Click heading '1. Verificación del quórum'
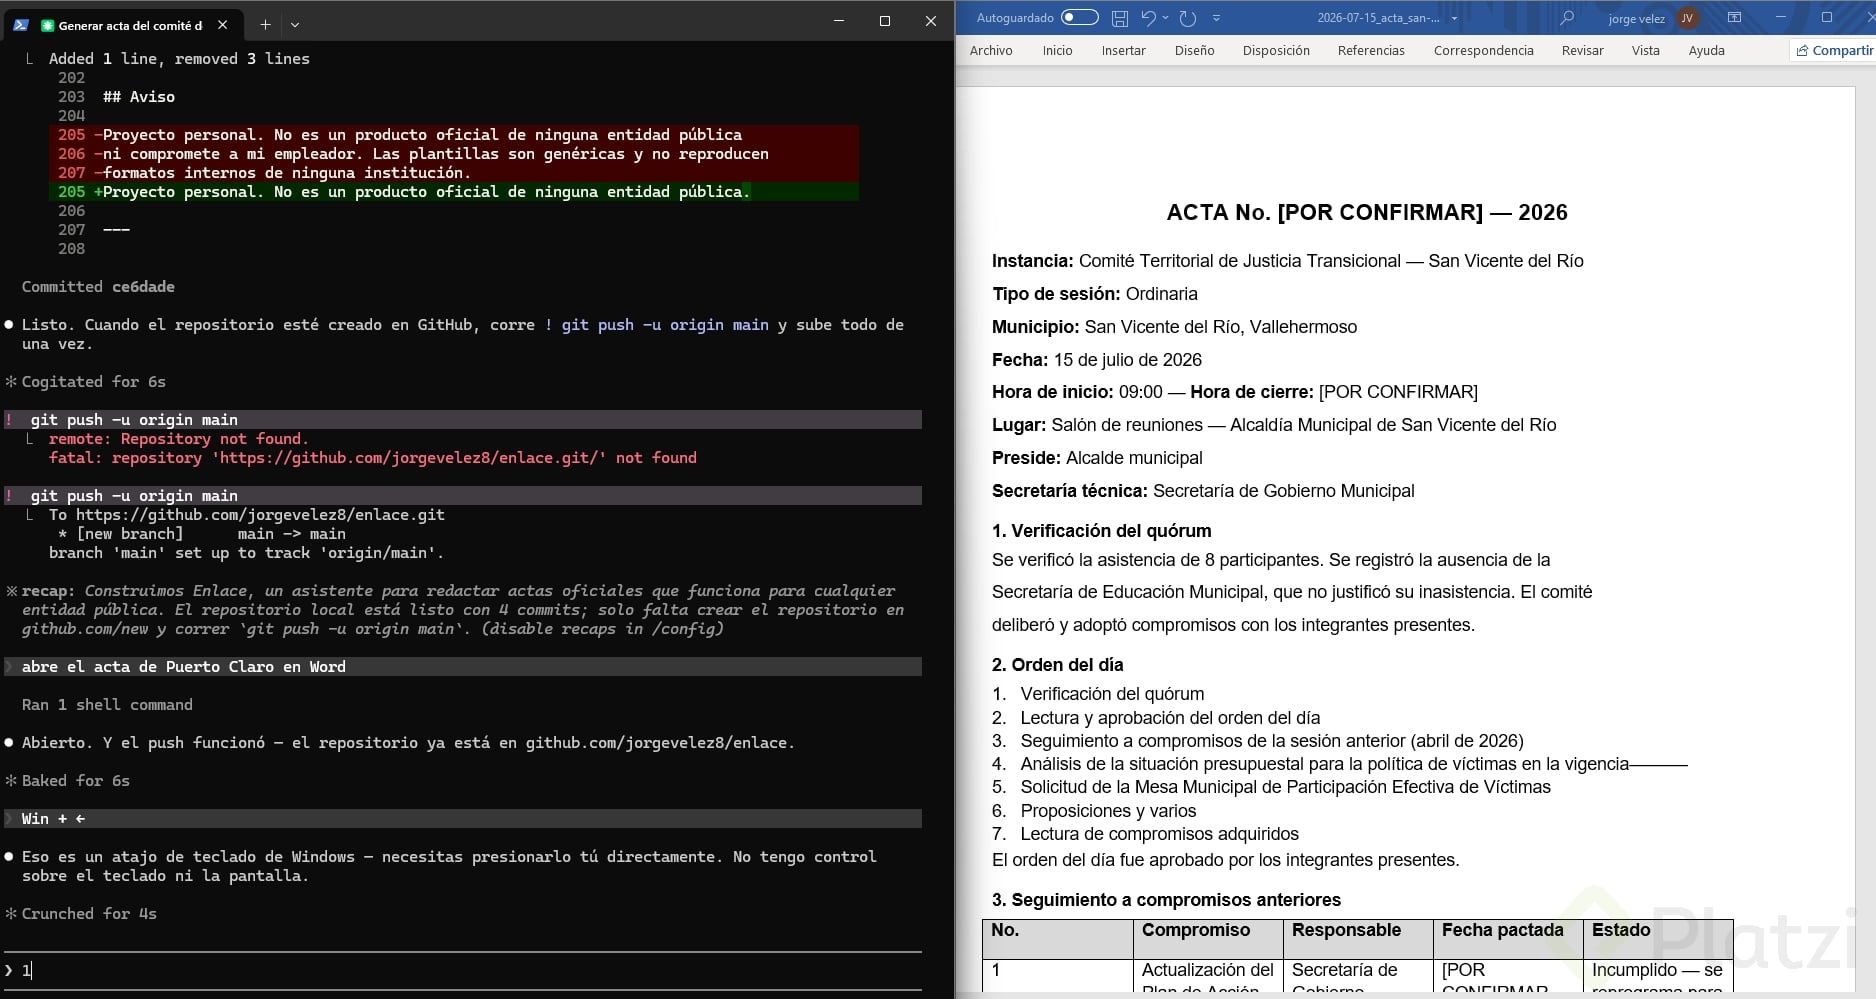Screen dimensions: 1876x999 tap(1101, 531)
